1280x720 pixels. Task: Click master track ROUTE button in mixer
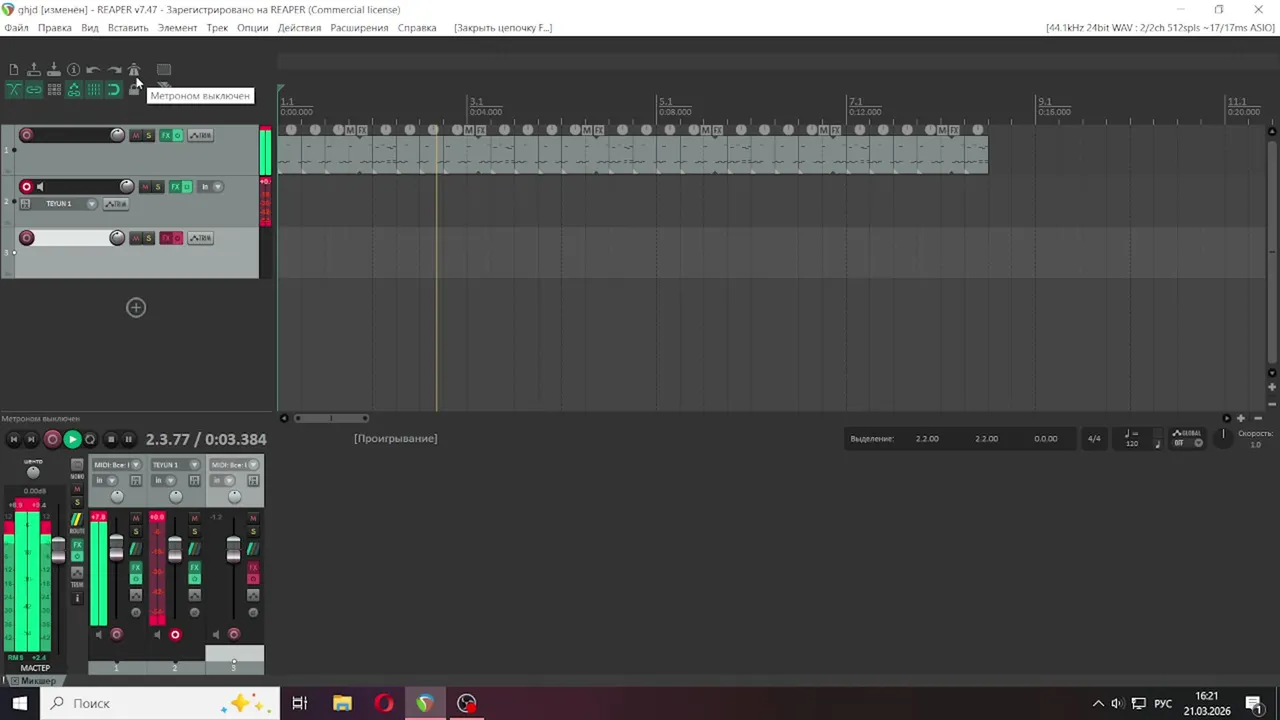pos(77,523)
